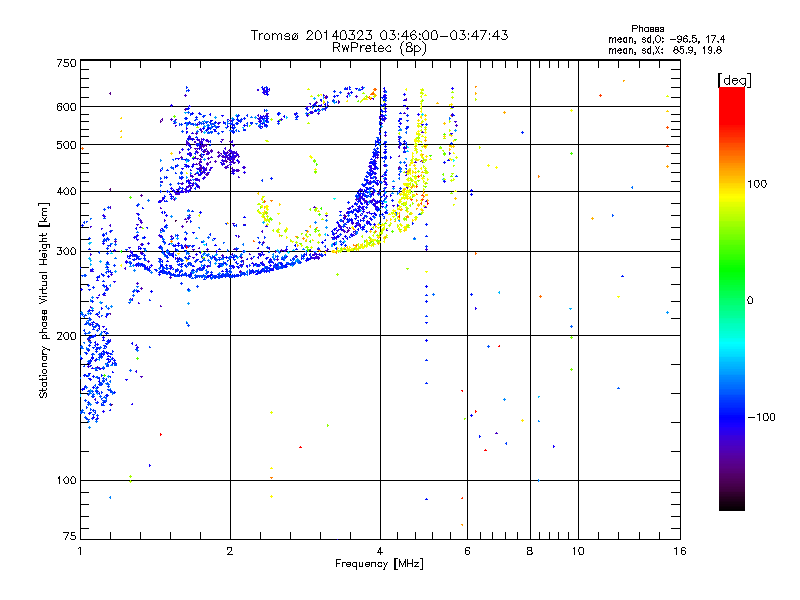
Task: Click the colorbar tick label '0'
Action: tap(750, 301)
